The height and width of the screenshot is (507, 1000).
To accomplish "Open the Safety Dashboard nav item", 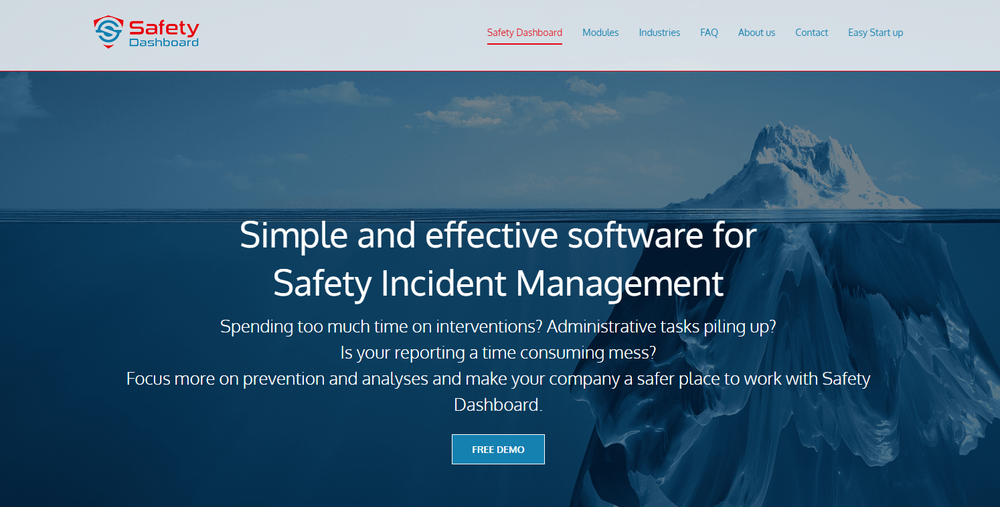I will 524,33.
